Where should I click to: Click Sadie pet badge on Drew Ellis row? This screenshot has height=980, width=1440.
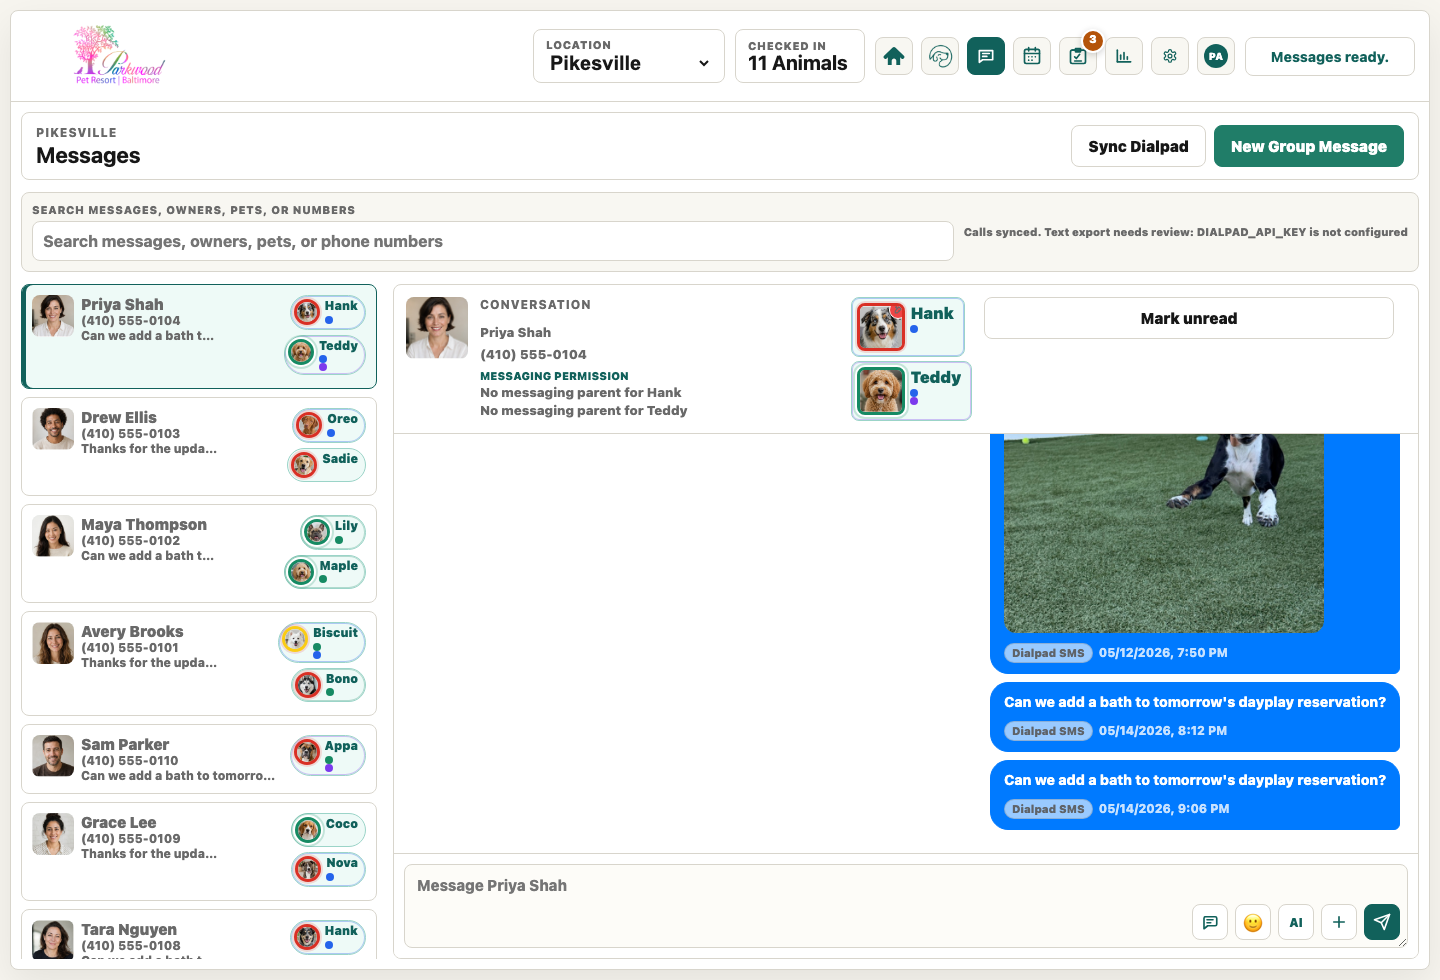pos(326,465)
